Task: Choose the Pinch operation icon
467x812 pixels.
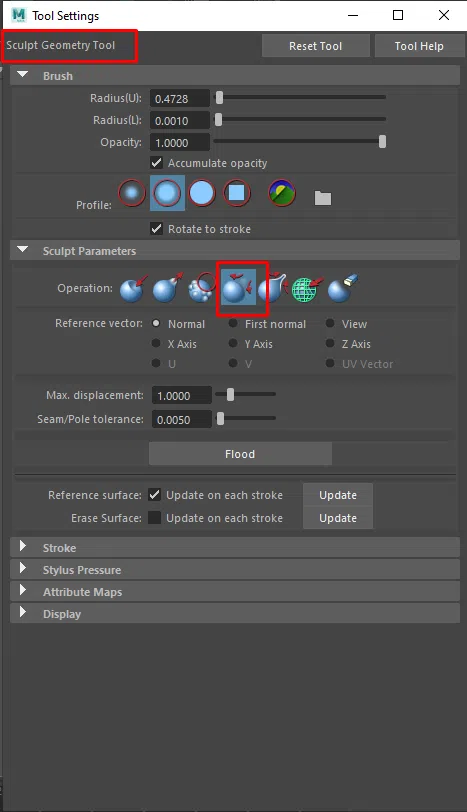Action: (273, 288)
